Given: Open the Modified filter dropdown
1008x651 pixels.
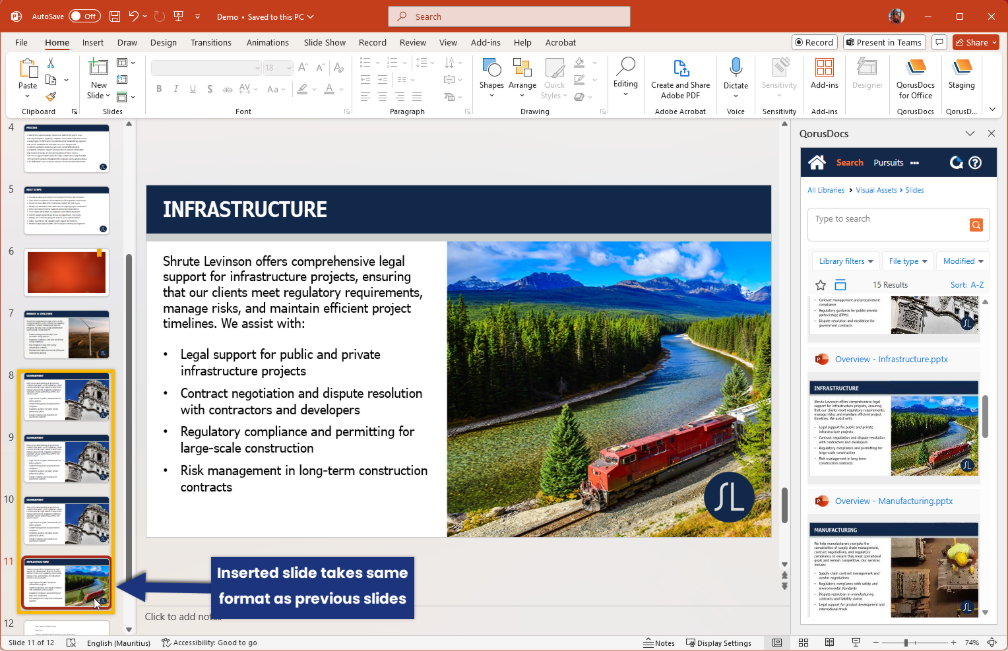Looking at the screenshot, I should 962,261.
